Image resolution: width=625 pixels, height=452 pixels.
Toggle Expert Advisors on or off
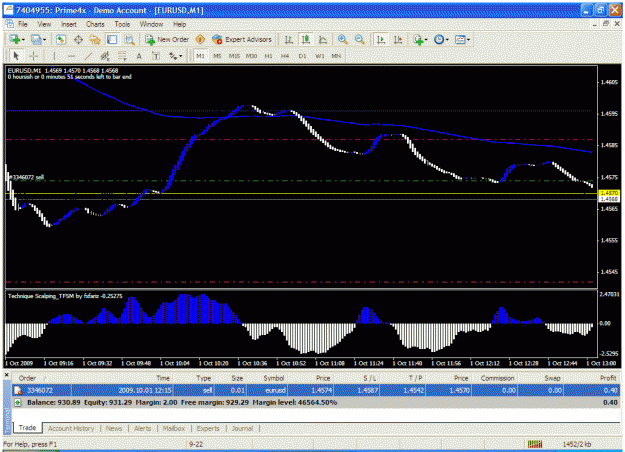pyautogui.click(x=242, y=39)
